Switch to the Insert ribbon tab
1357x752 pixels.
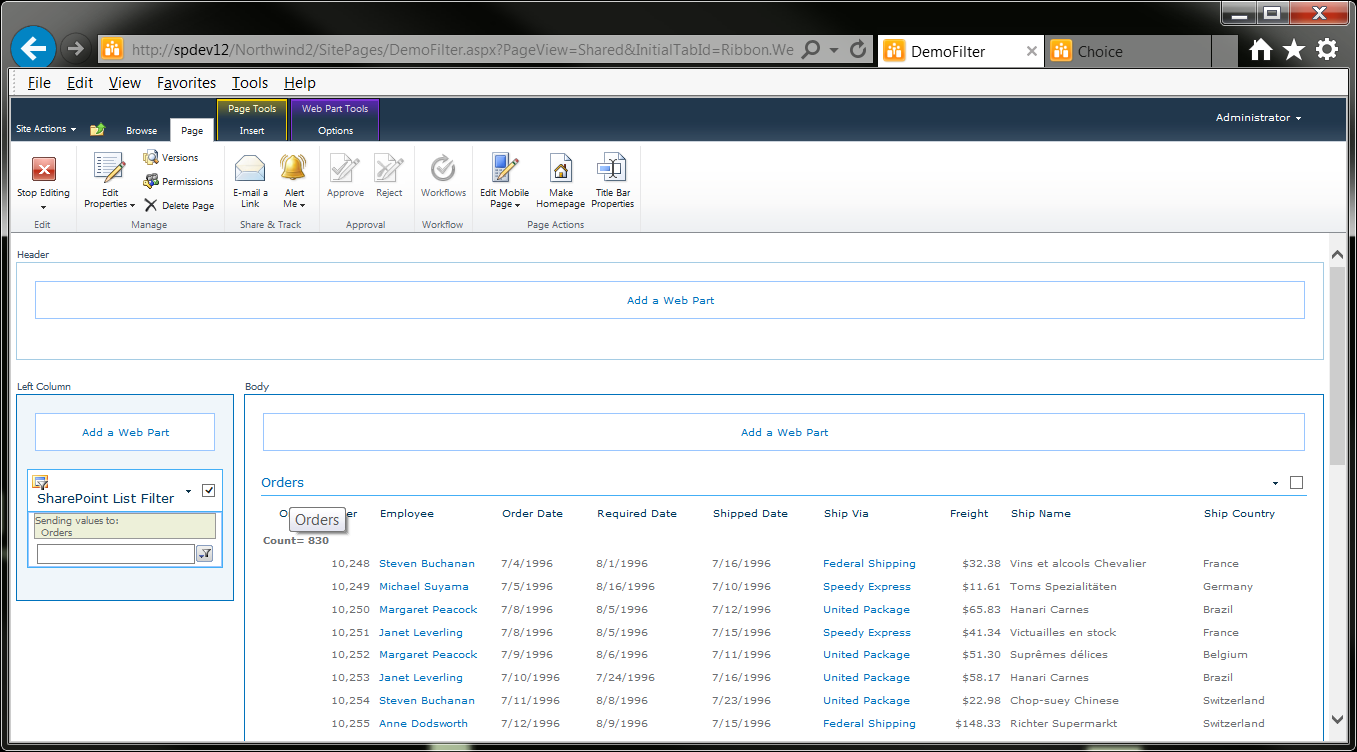252,130
